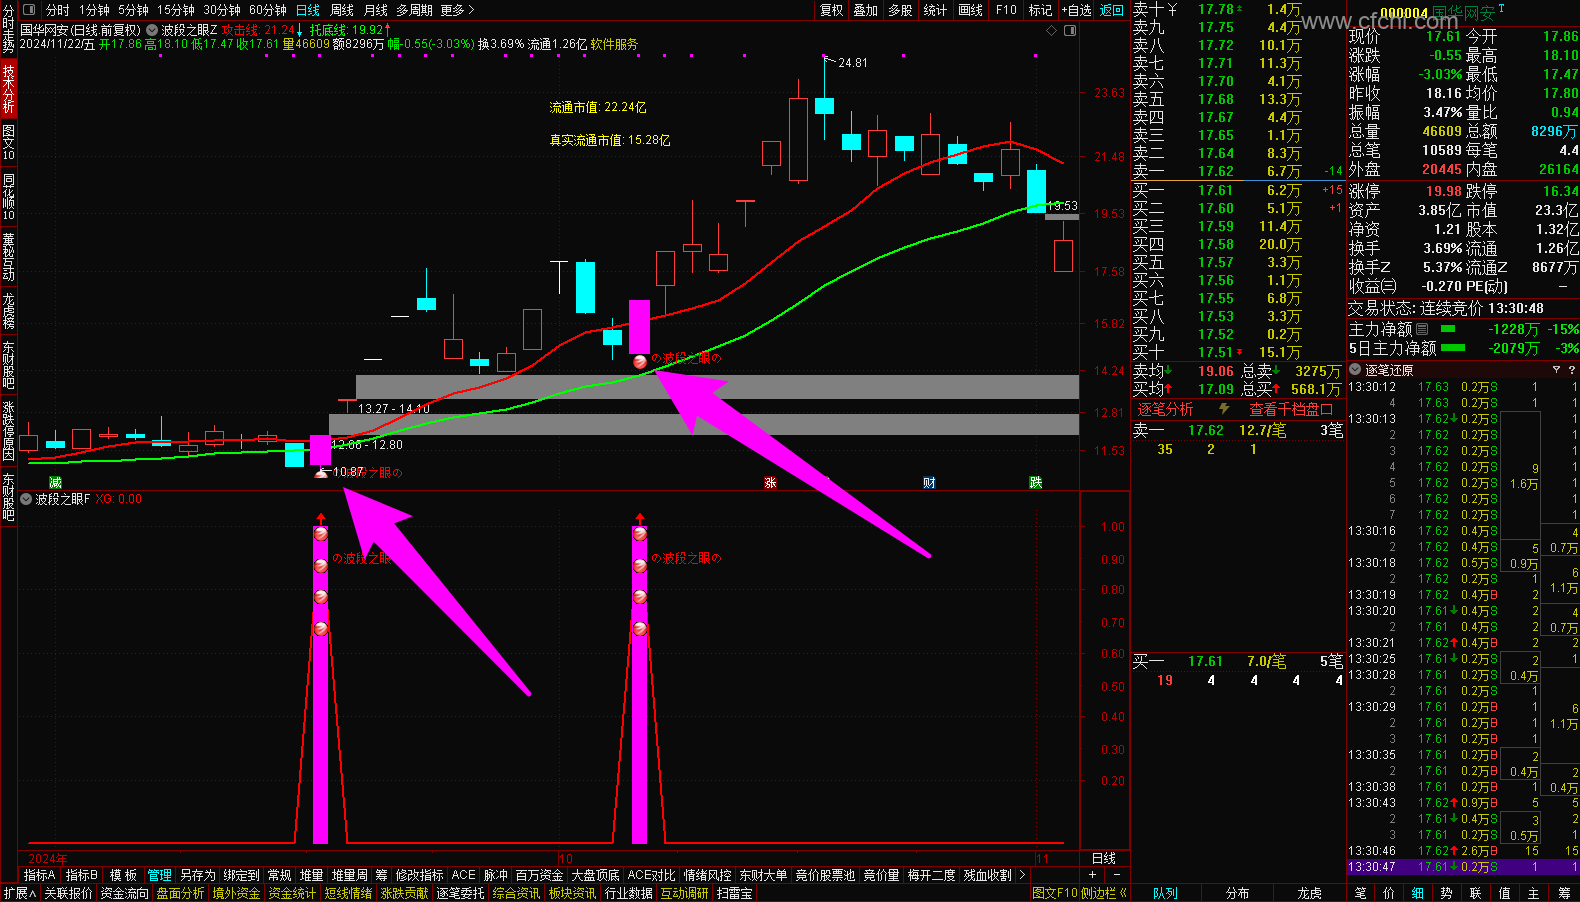Expand the 更多 periods menu

click(457, 10)
